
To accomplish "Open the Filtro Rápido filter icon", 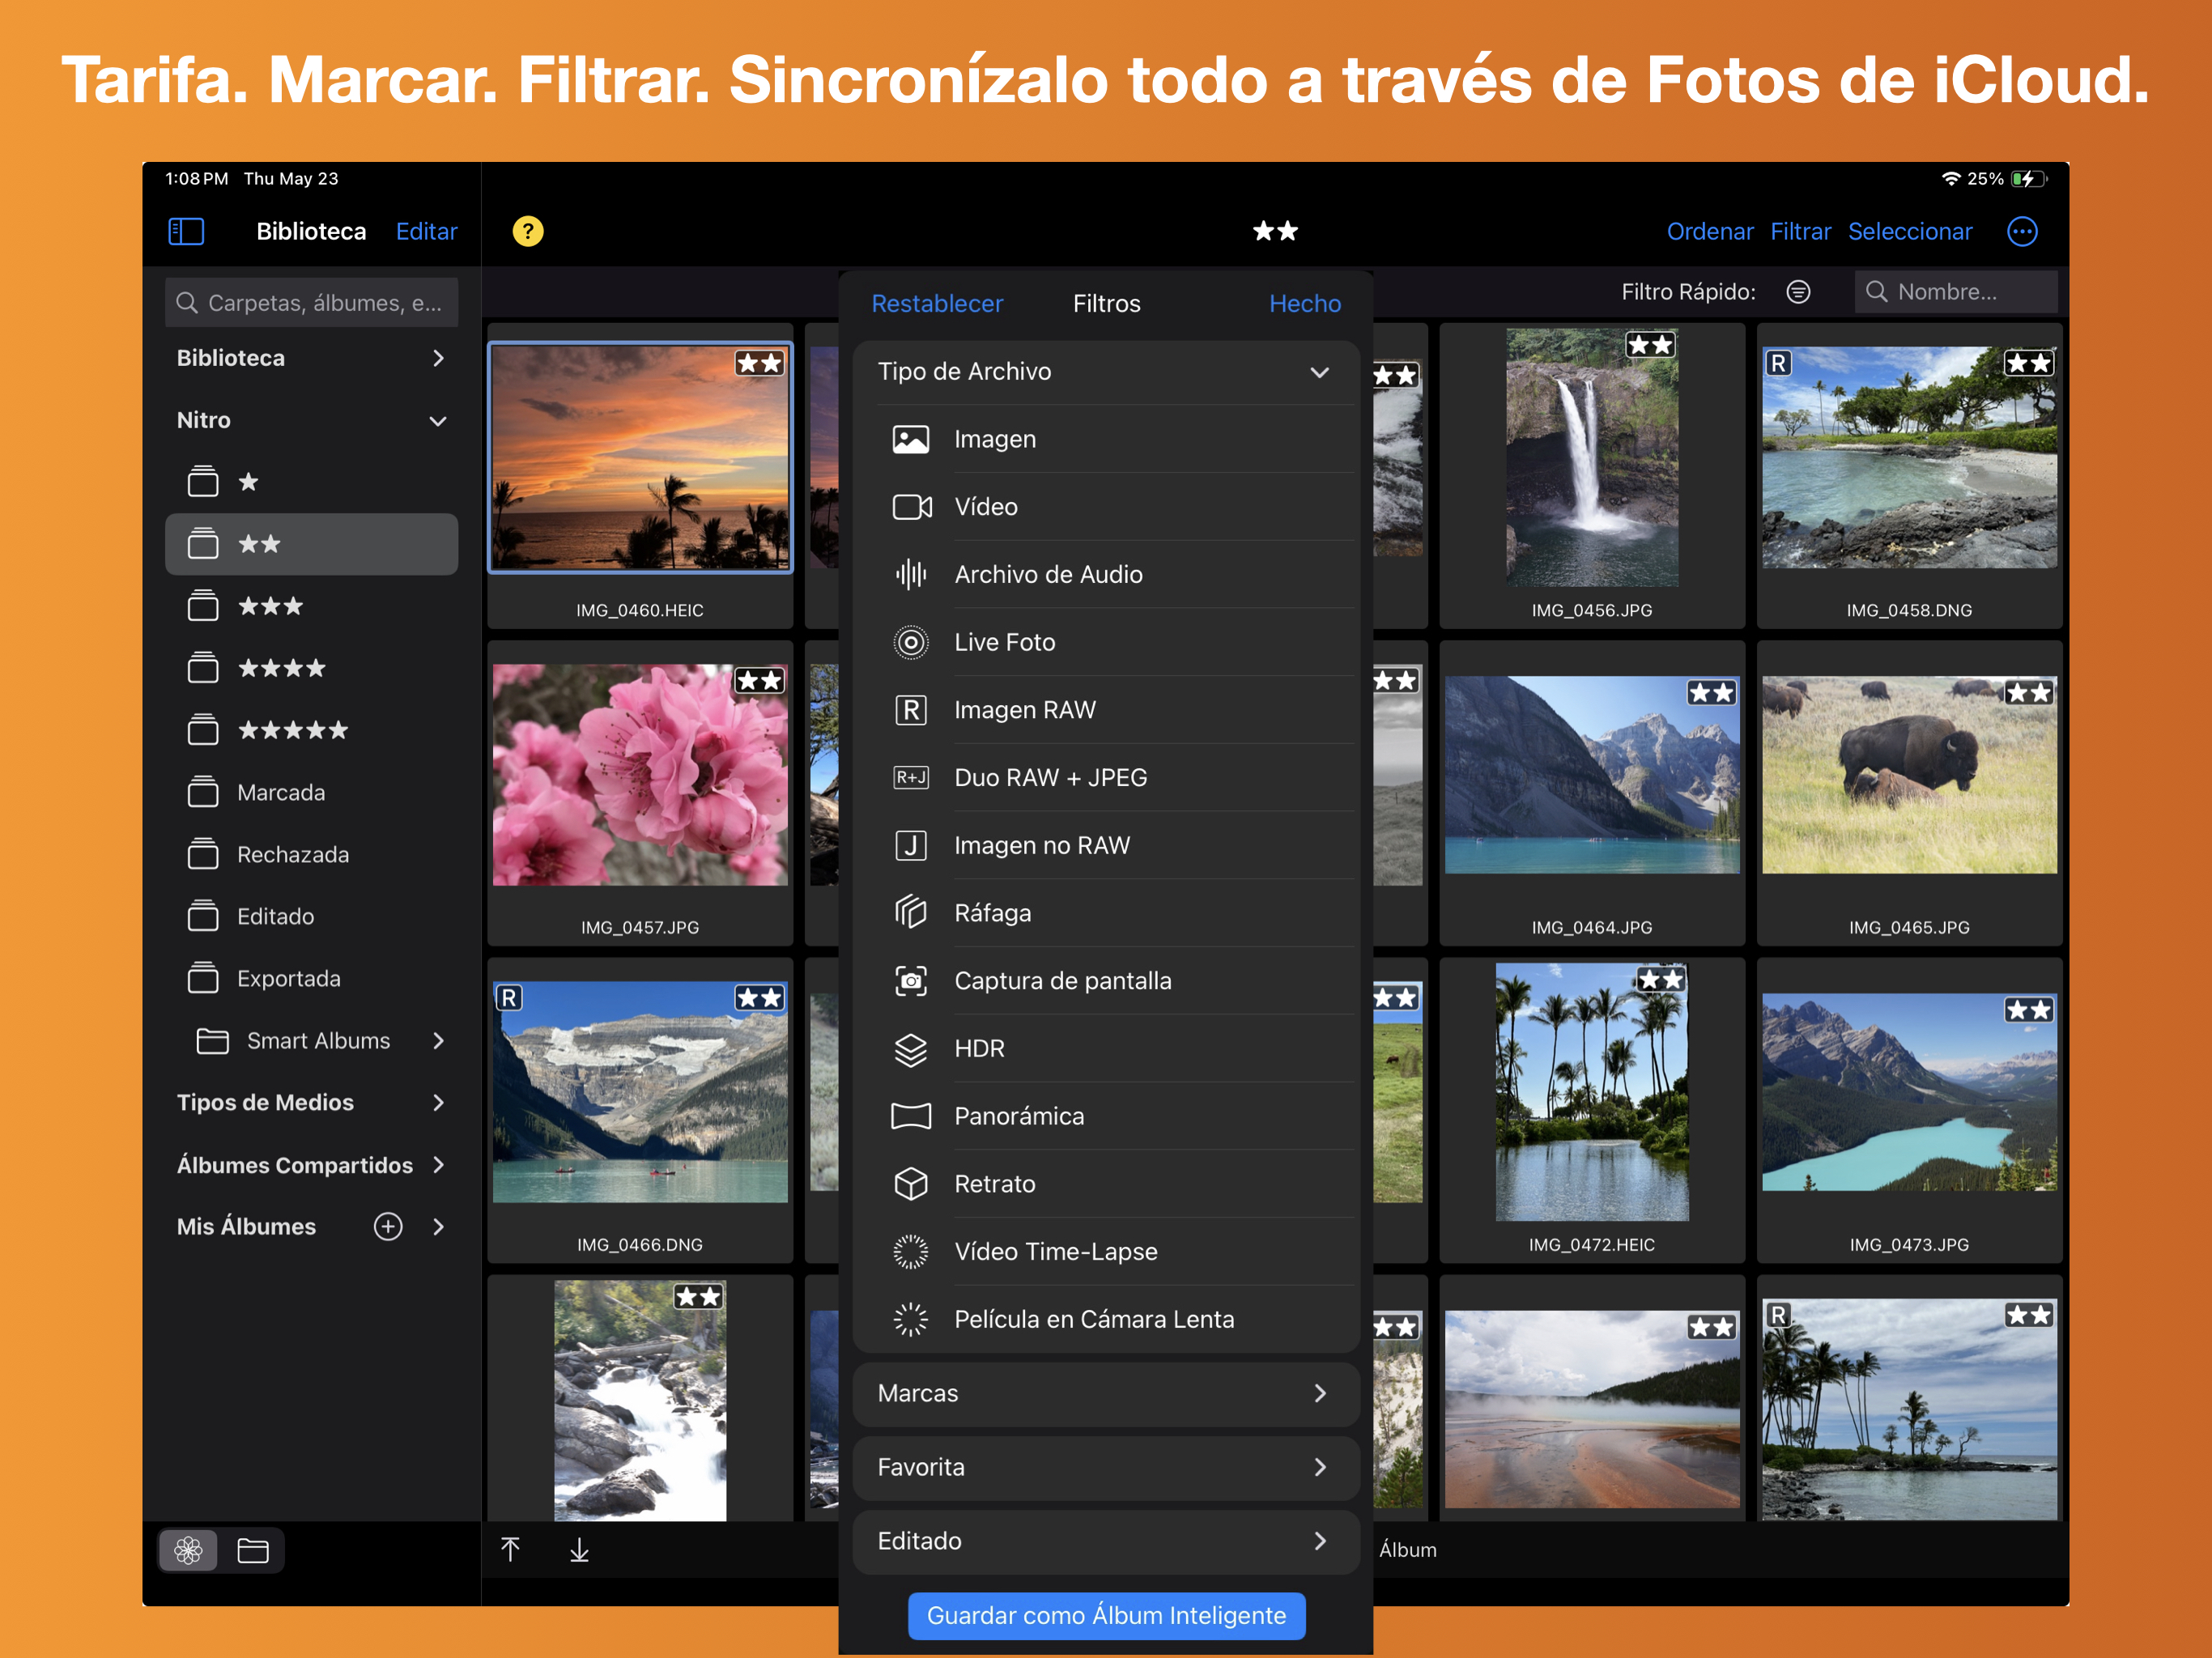I will (1798, 292).
